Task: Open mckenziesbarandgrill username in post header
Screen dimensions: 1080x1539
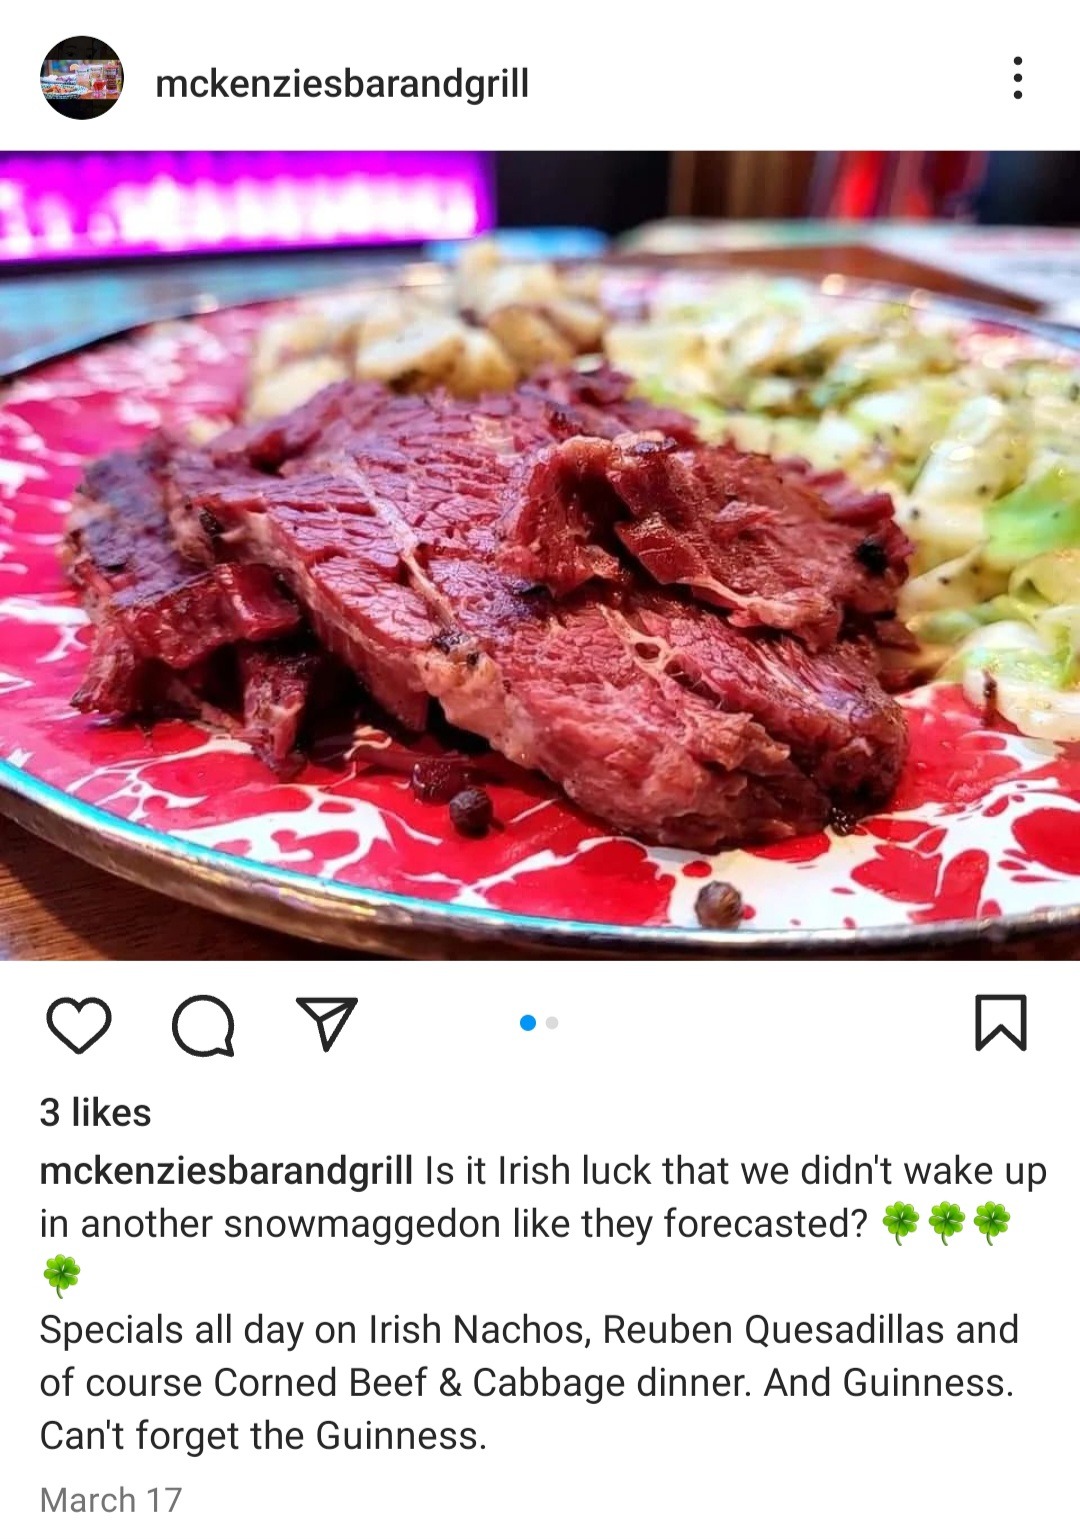Action: pyautogui.click(x=342, y=83)
